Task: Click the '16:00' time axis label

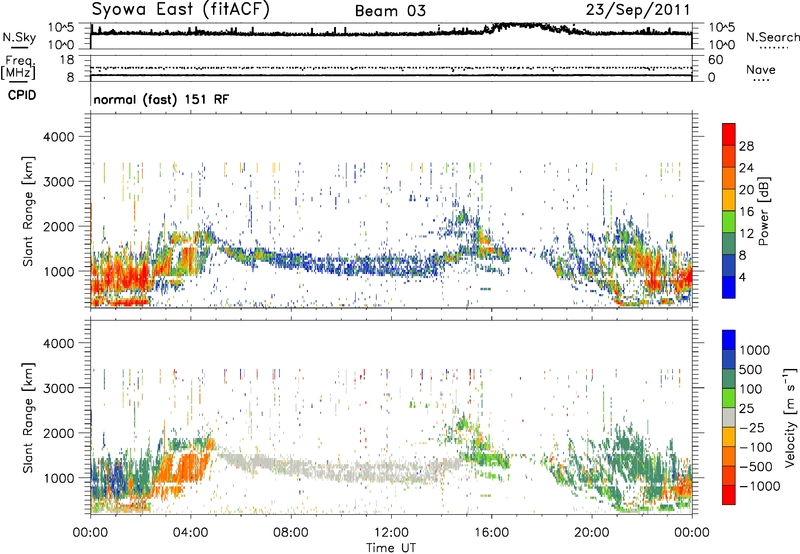Action: 491,533
